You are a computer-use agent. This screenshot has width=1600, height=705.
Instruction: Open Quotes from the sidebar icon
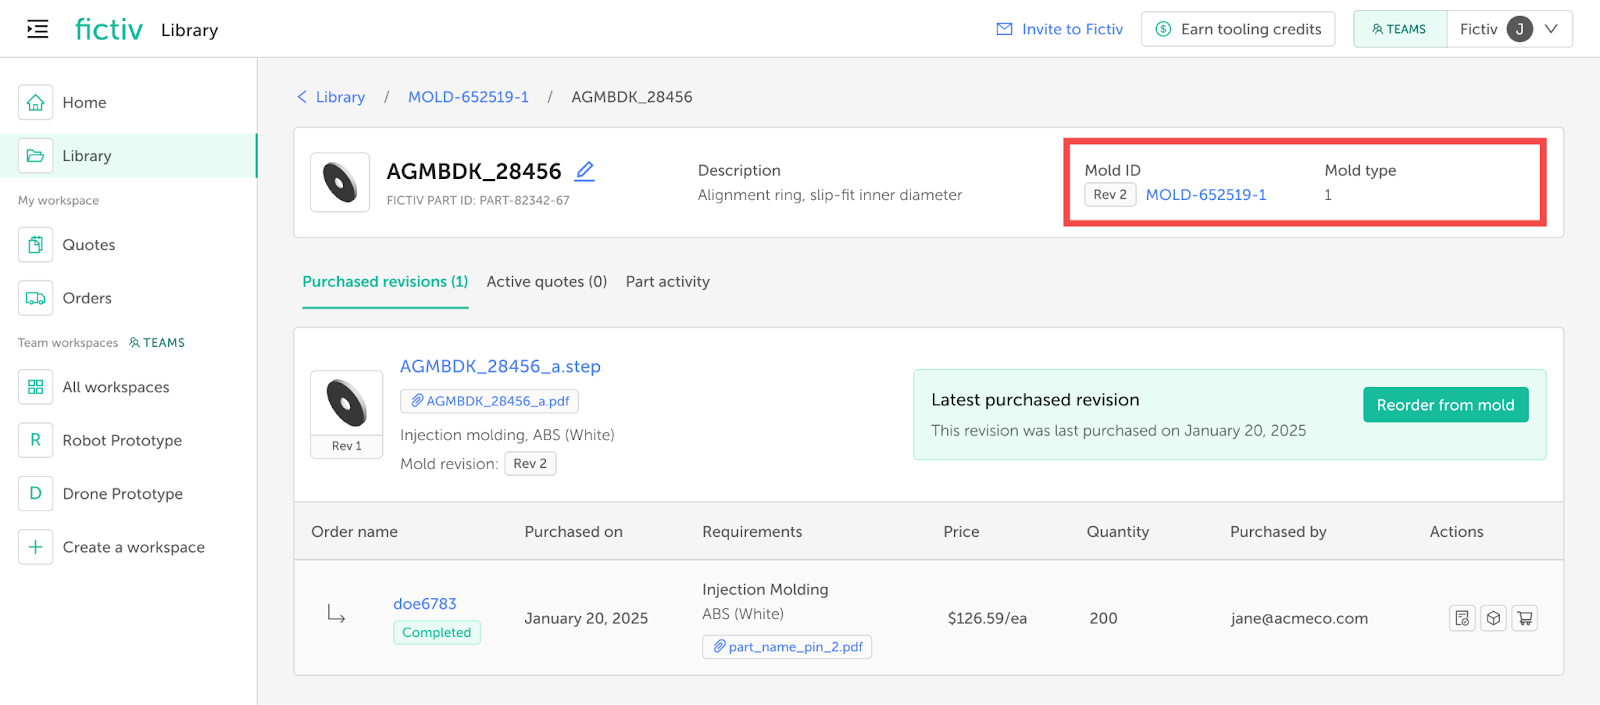(35, 245)
